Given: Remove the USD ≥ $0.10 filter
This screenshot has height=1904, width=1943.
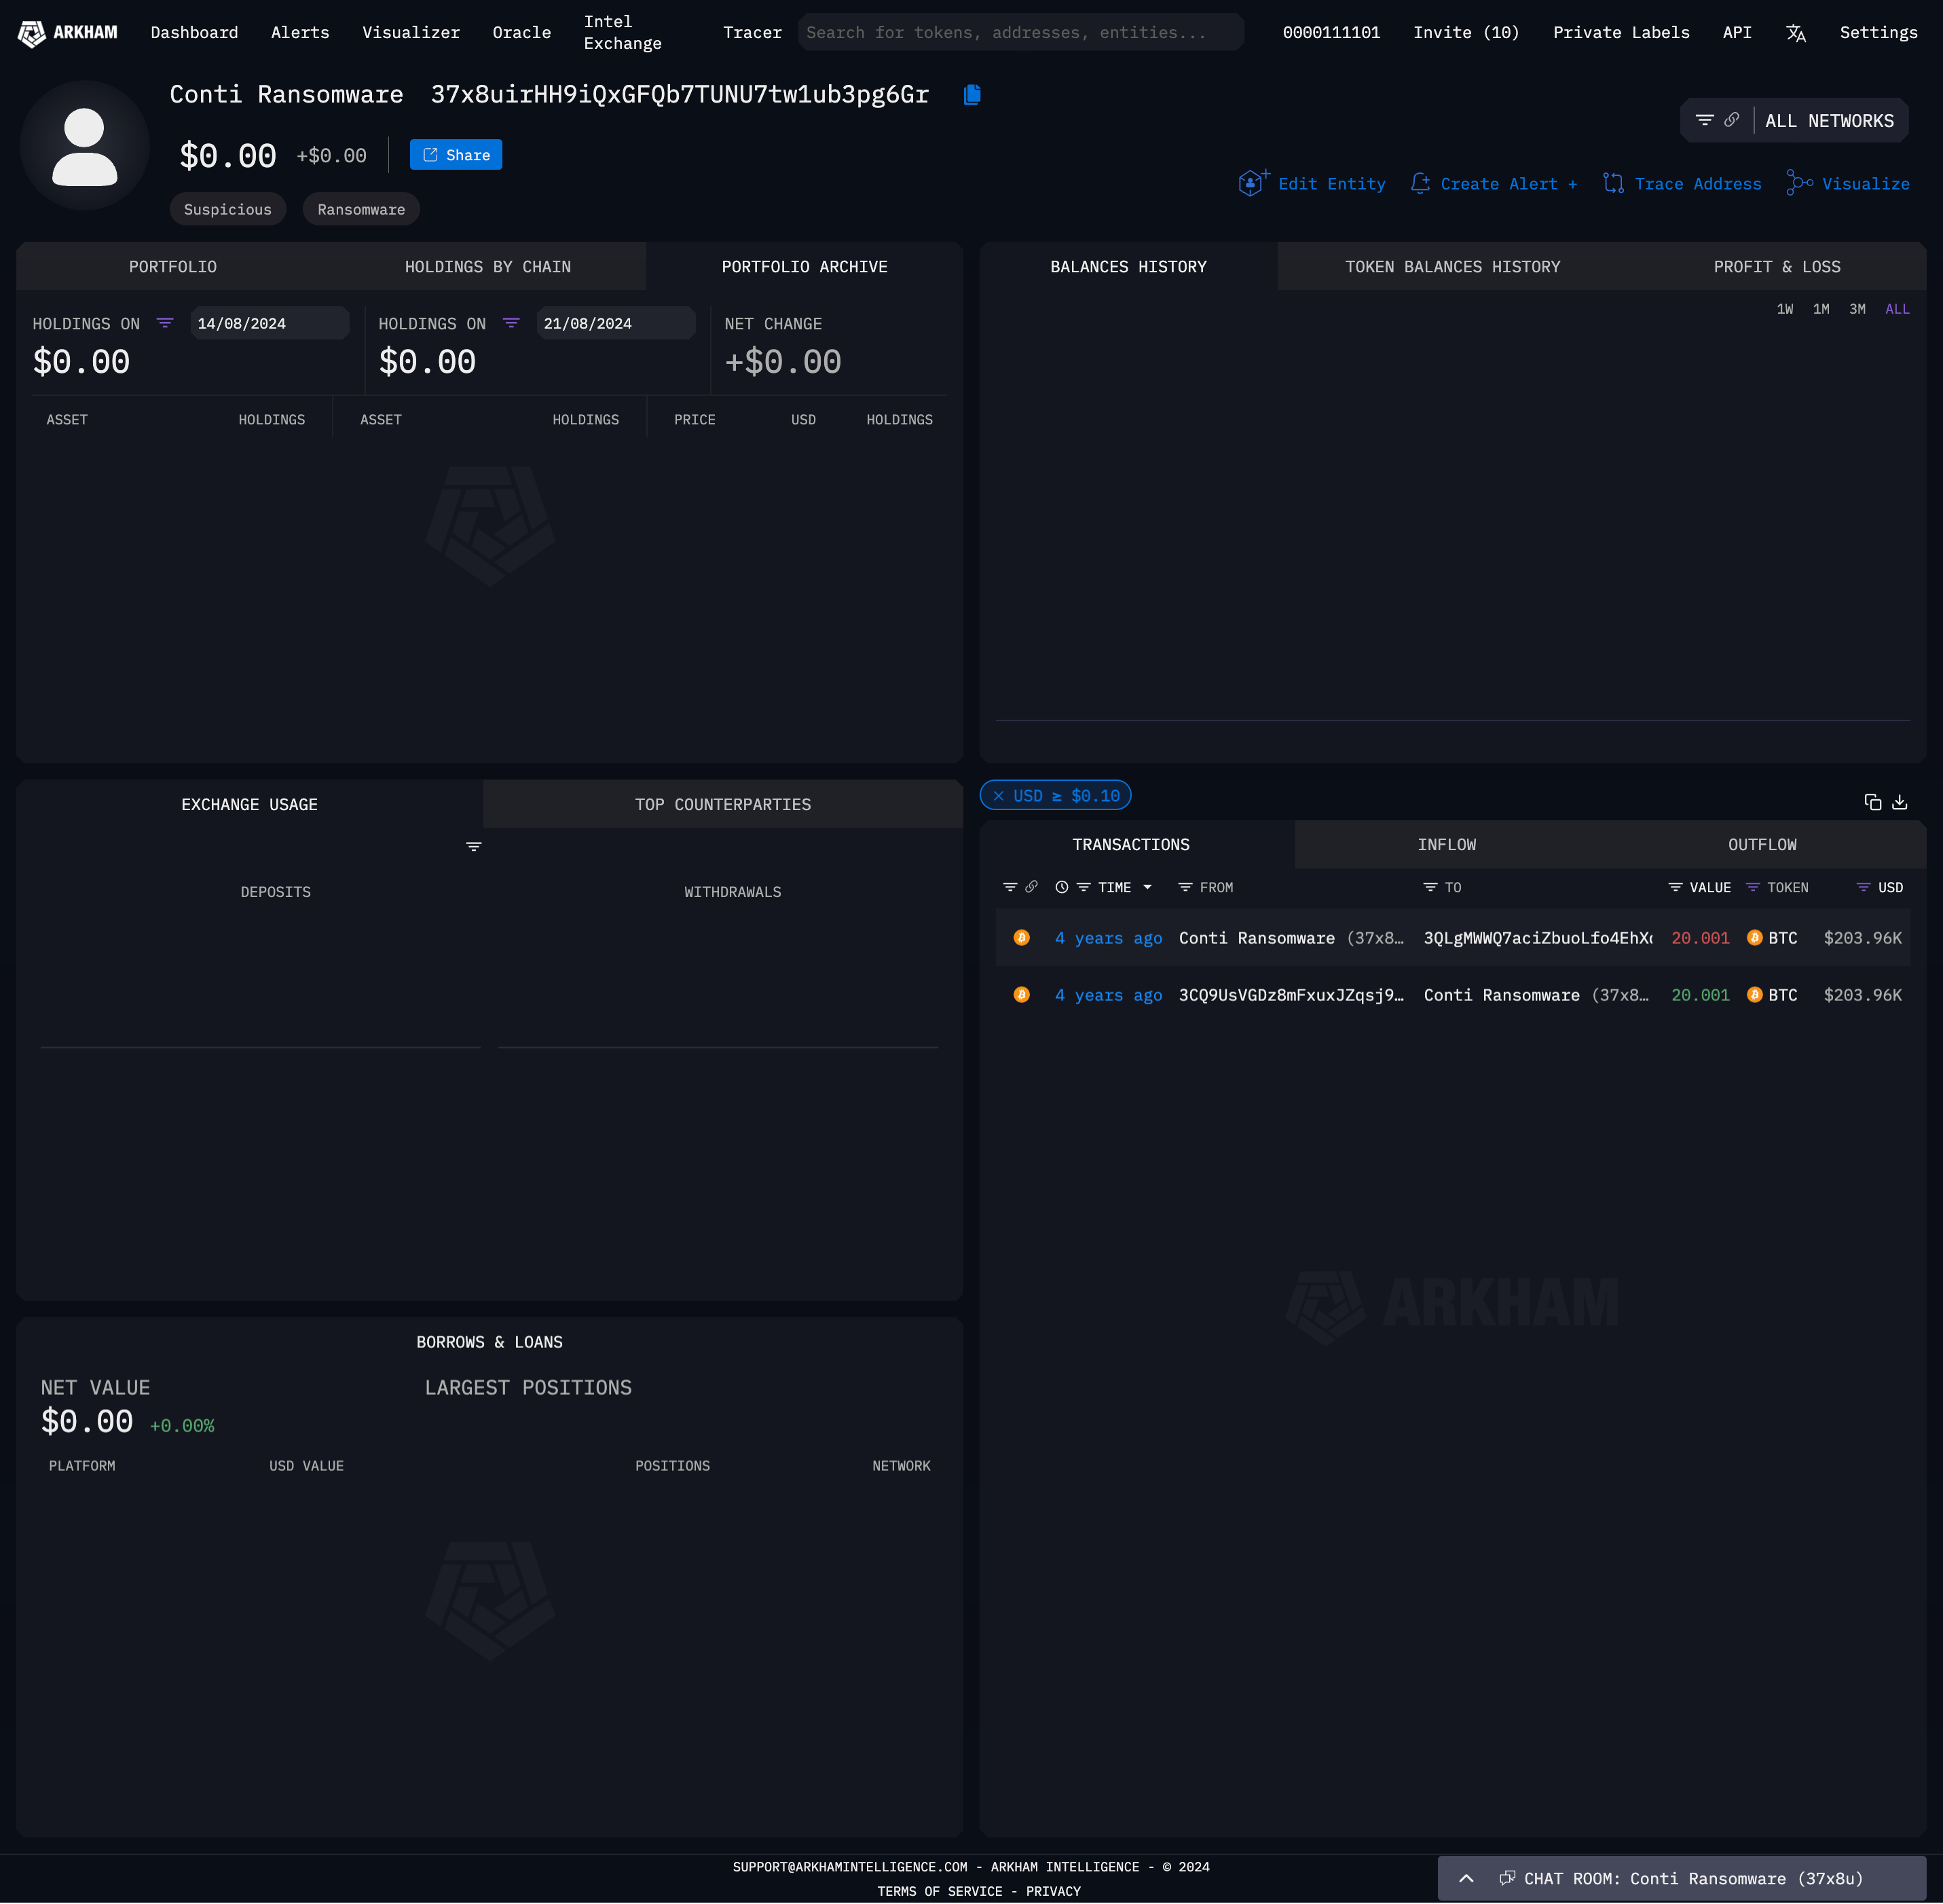Looking at the screenshot, I should coord(998,796).
